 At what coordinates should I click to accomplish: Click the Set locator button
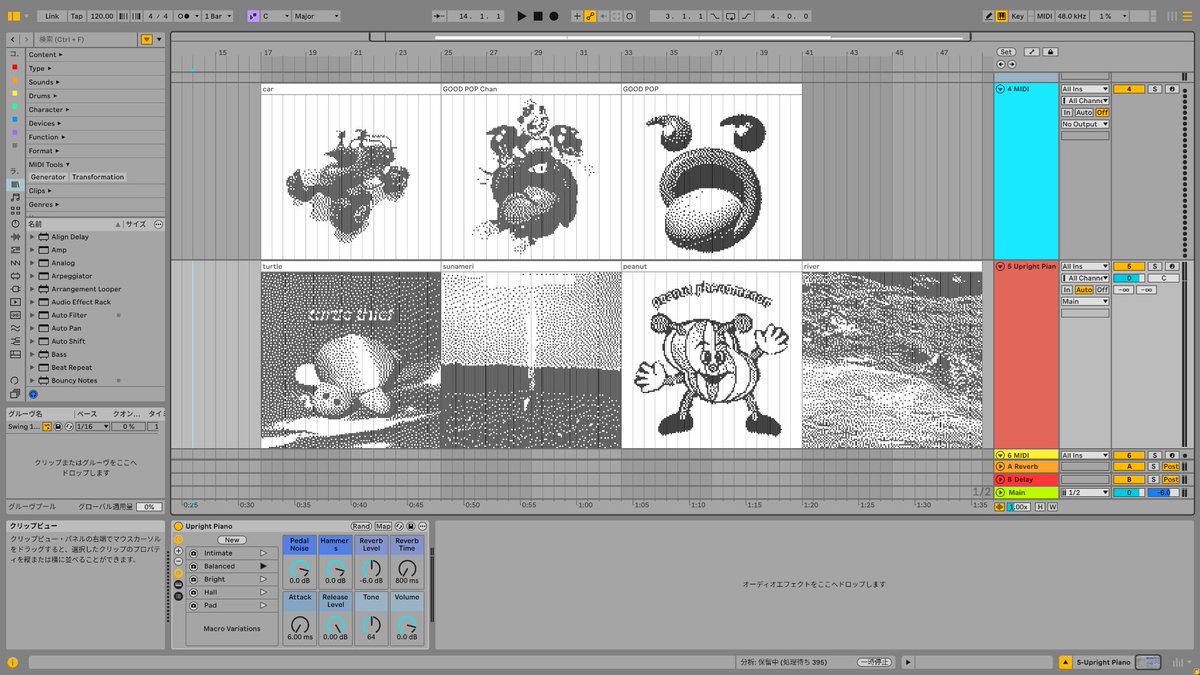1006,52
